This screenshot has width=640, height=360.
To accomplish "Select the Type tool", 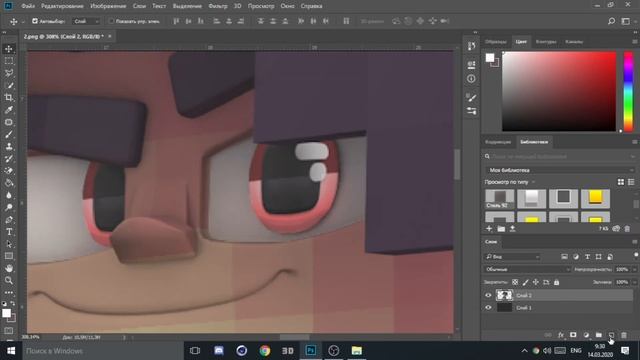I will coord(9,232).
